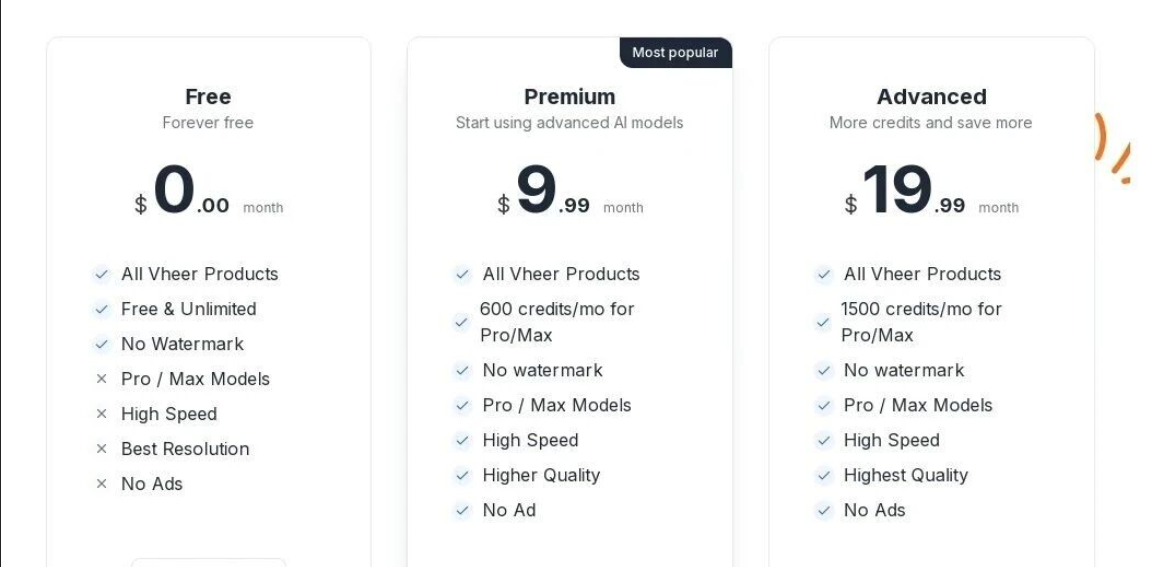This screenshot has width=1150, height=567.
Task: Click the checkmark next to No Ads in Advanced plan
Action: click(823, 510)
